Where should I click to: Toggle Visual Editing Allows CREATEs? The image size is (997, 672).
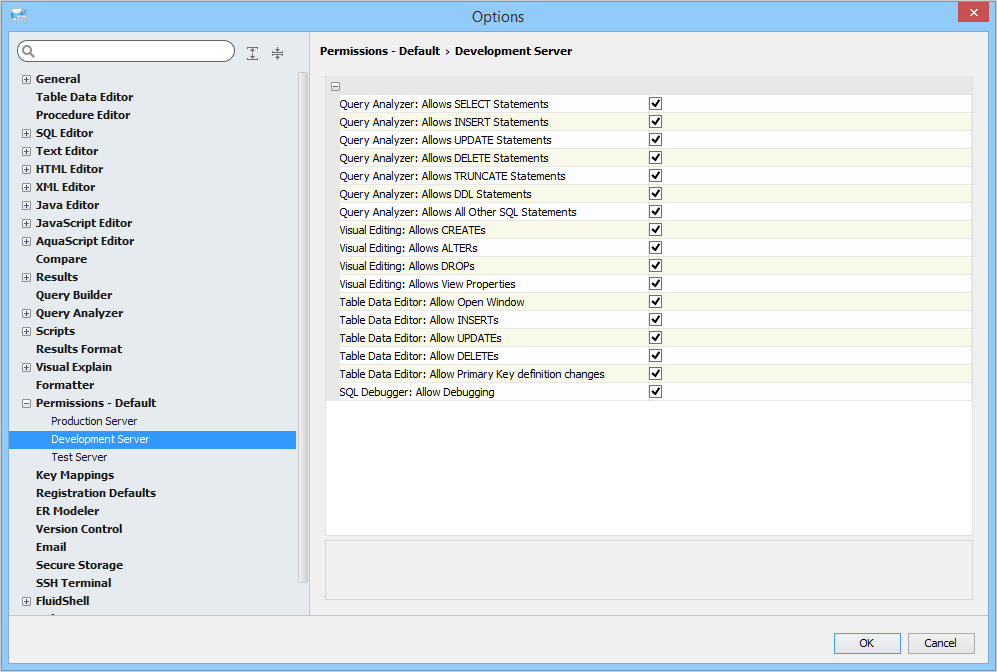[655, 230]
